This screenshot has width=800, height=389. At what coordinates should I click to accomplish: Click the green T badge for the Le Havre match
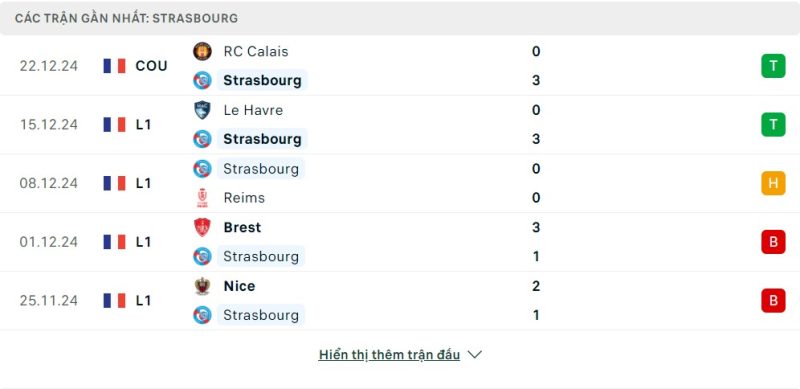773,125
